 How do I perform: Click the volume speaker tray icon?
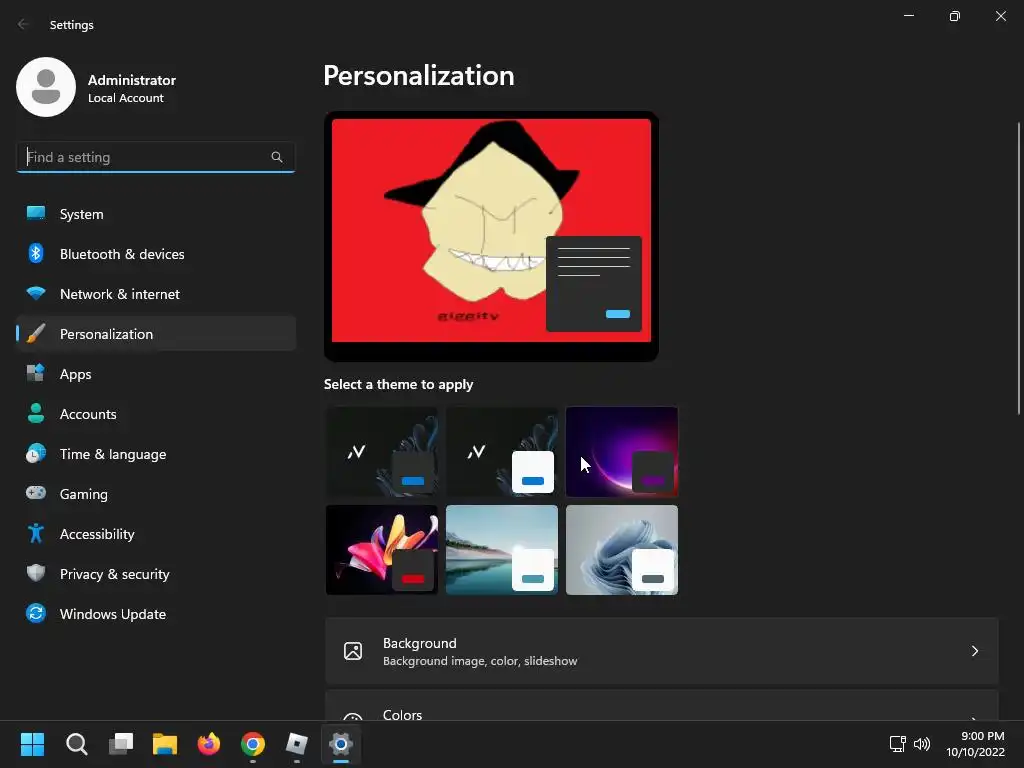(921, 744)
